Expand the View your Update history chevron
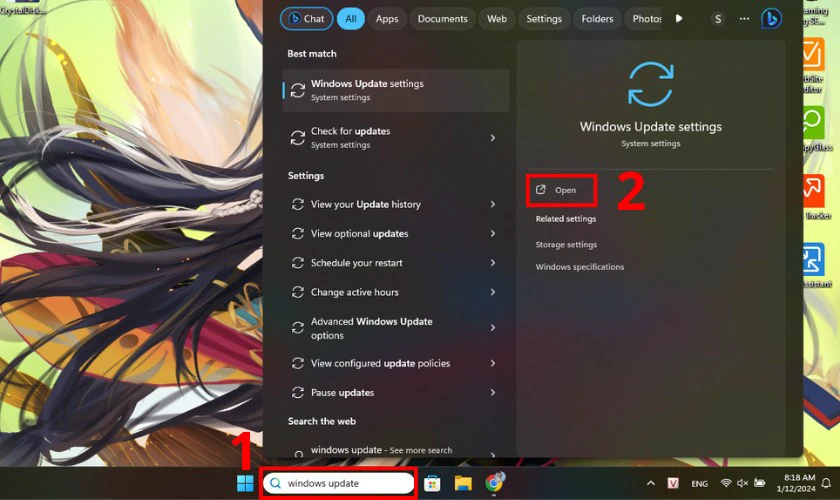The image size is (840, 500). (x=492, y=204)
